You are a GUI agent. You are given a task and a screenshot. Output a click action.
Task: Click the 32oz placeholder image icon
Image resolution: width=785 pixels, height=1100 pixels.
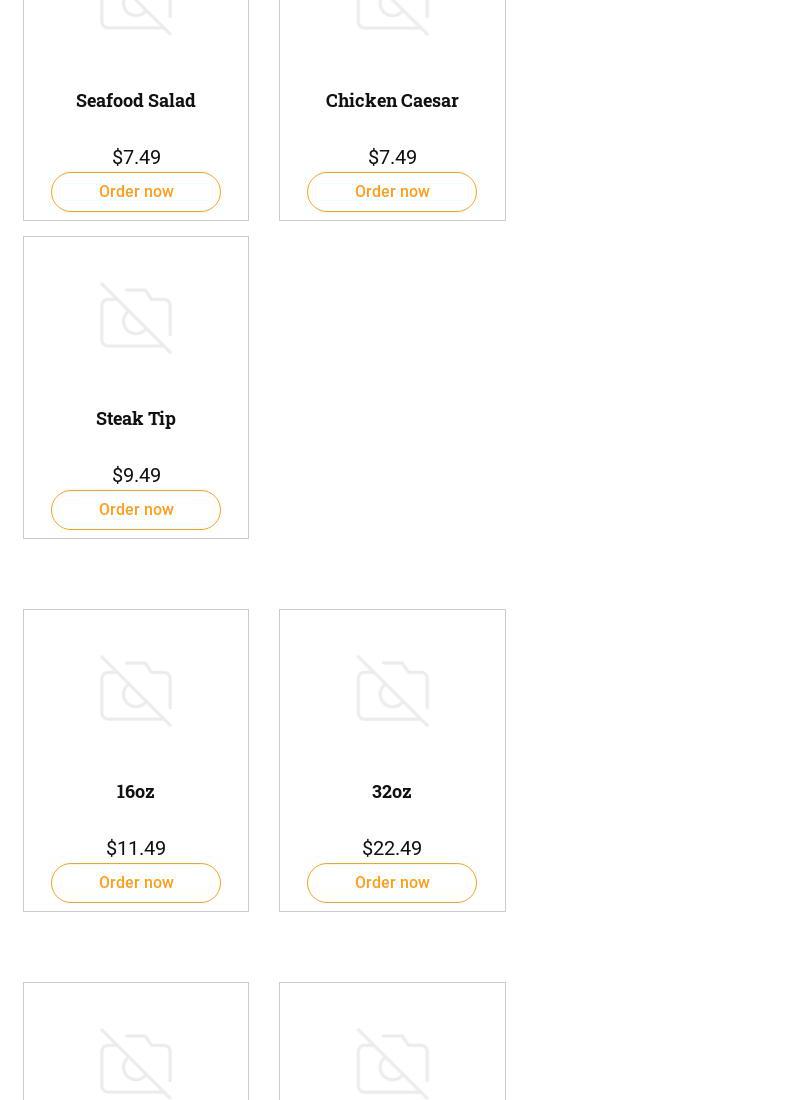[392, 691]
